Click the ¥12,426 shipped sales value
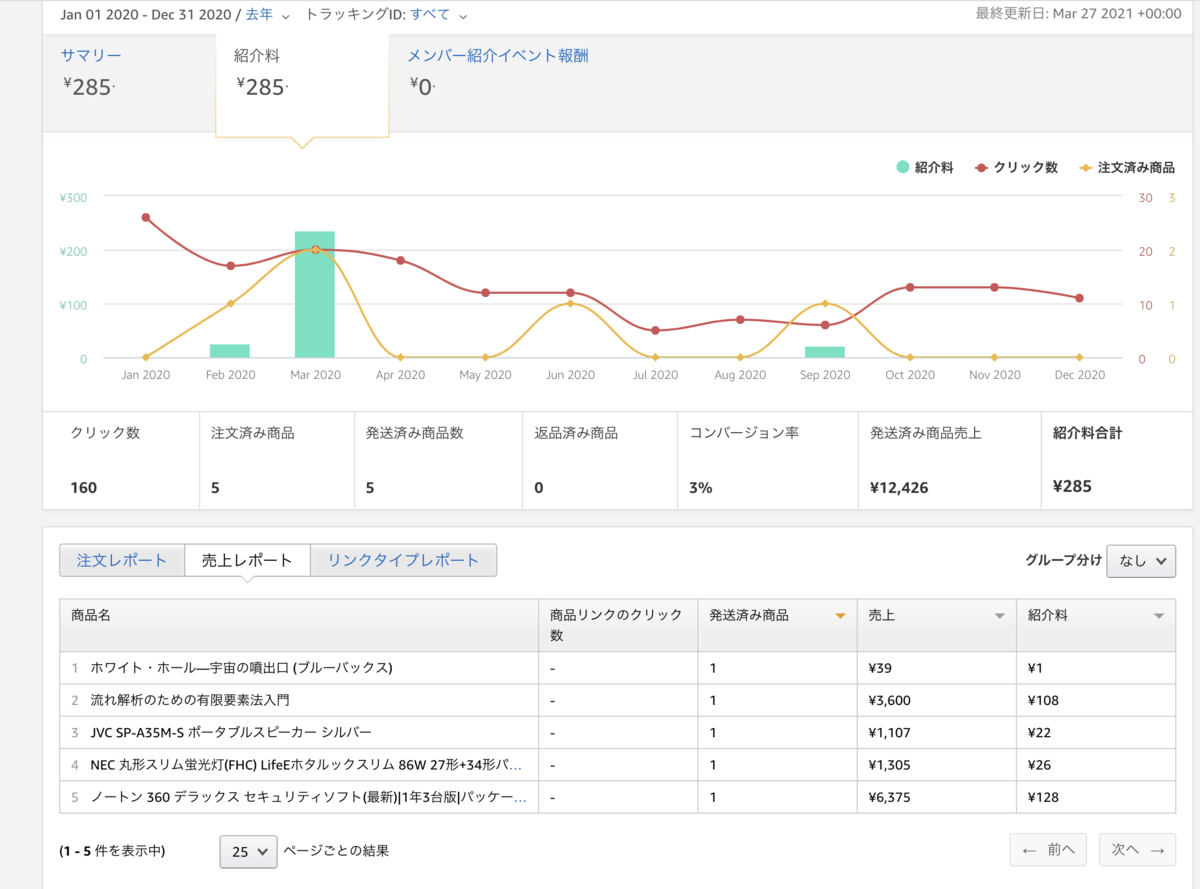Viewport: 1200px width, 889px height. point(899,487)
